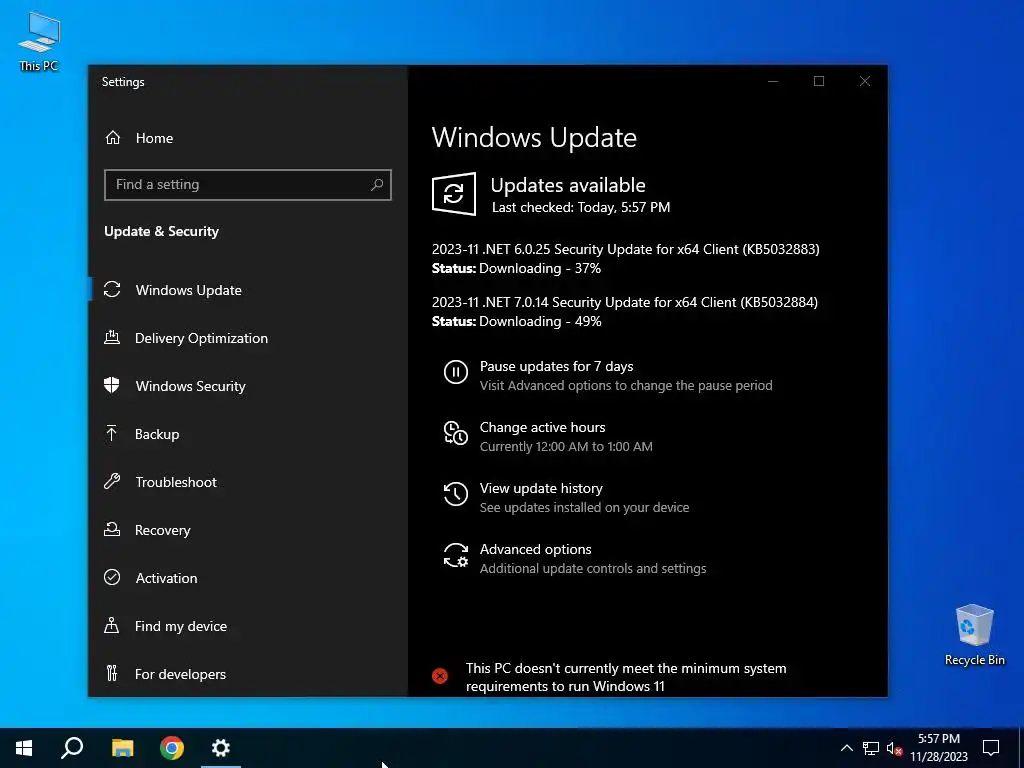The height and width of the screenshot is (768, 1024).
Task: Go to Settings Home
Action: pos(154,138)
